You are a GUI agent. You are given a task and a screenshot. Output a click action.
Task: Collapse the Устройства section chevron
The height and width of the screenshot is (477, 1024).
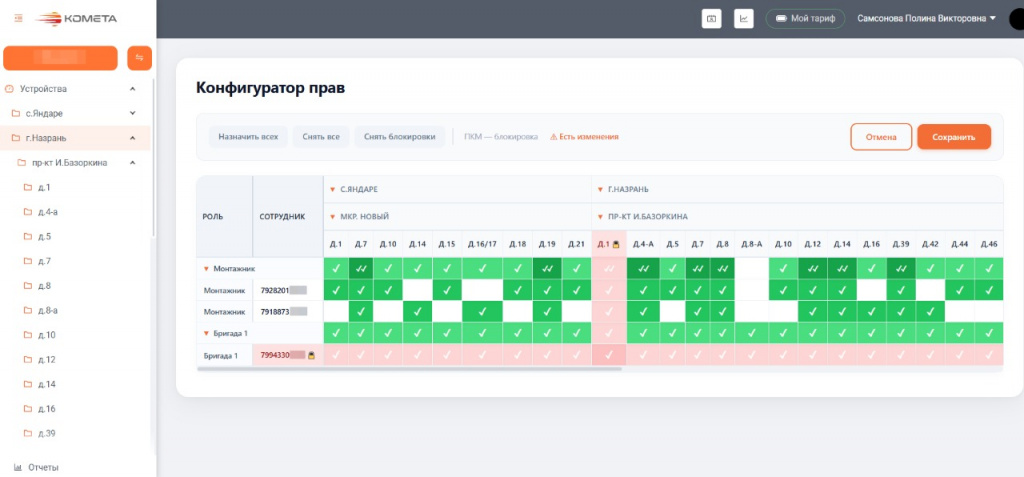(133, 89)
